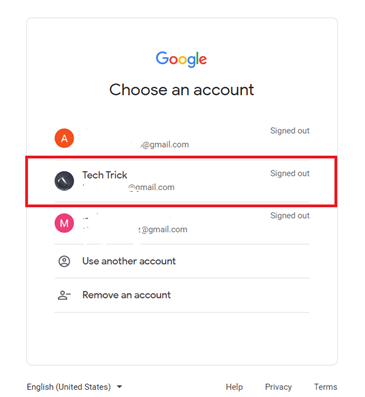Click the Google logo

(181, 60)
